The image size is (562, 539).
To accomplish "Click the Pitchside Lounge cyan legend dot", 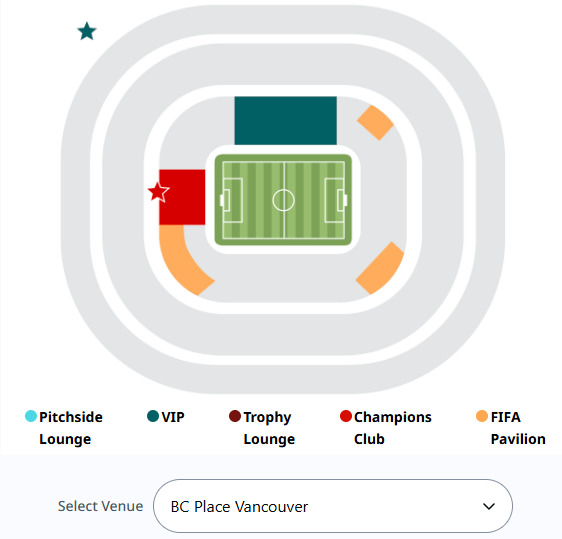I will (31, 416).
